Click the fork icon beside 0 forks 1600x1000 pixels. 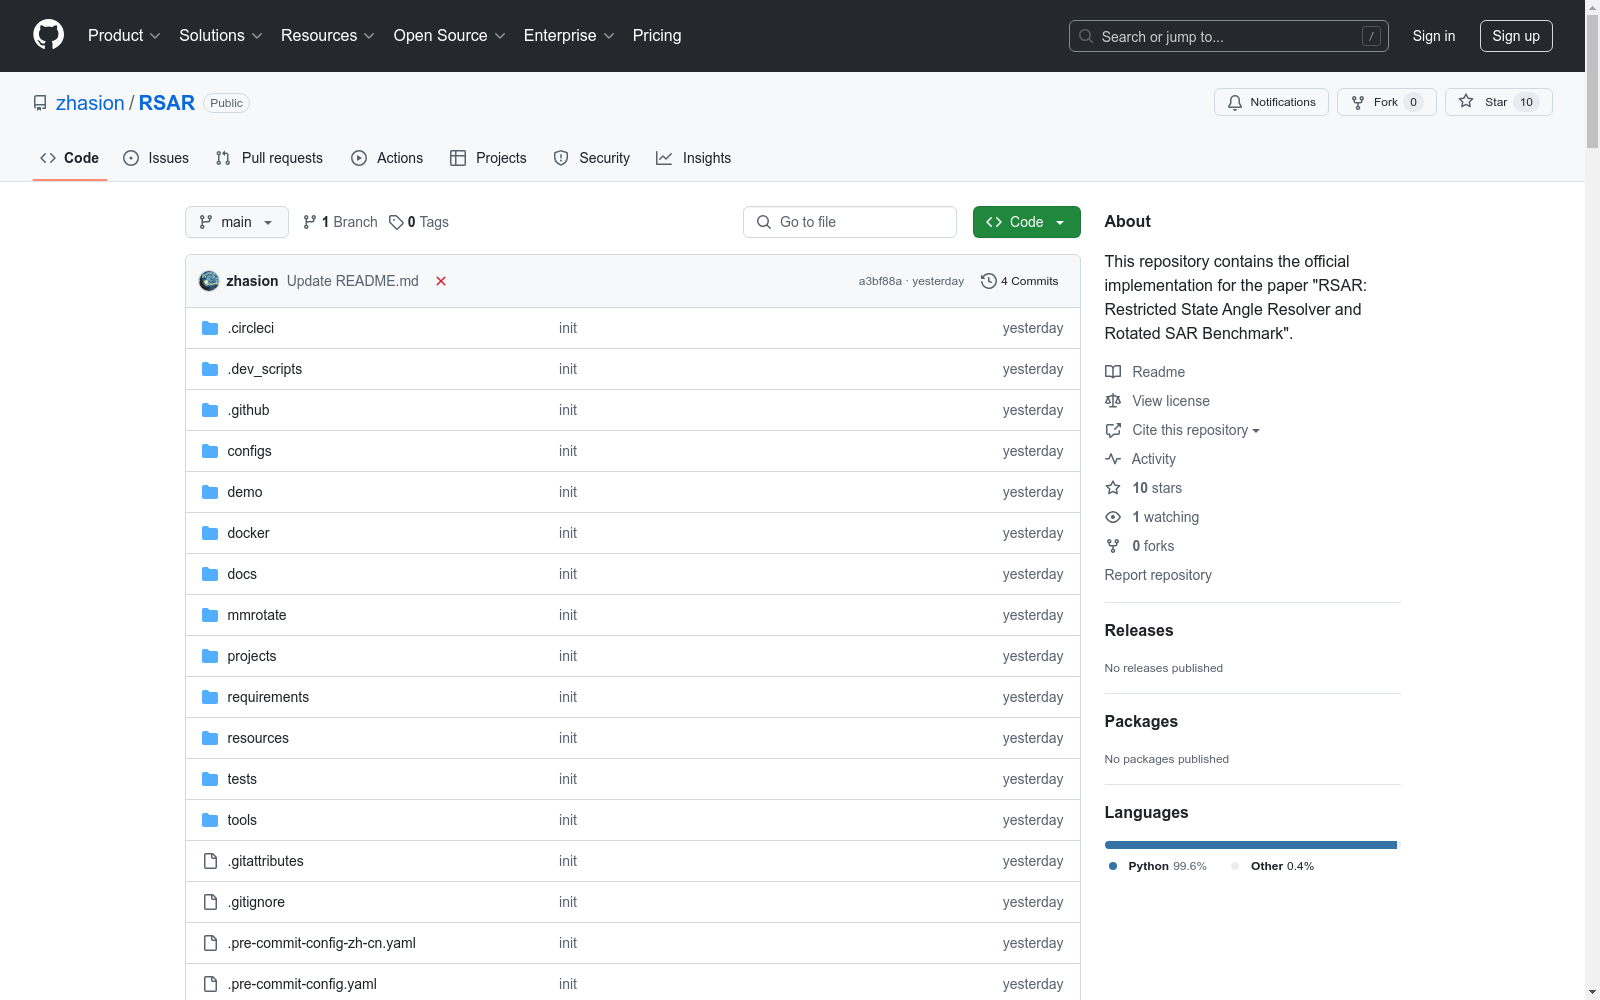pyautogui.click(x=1113, y=546)
